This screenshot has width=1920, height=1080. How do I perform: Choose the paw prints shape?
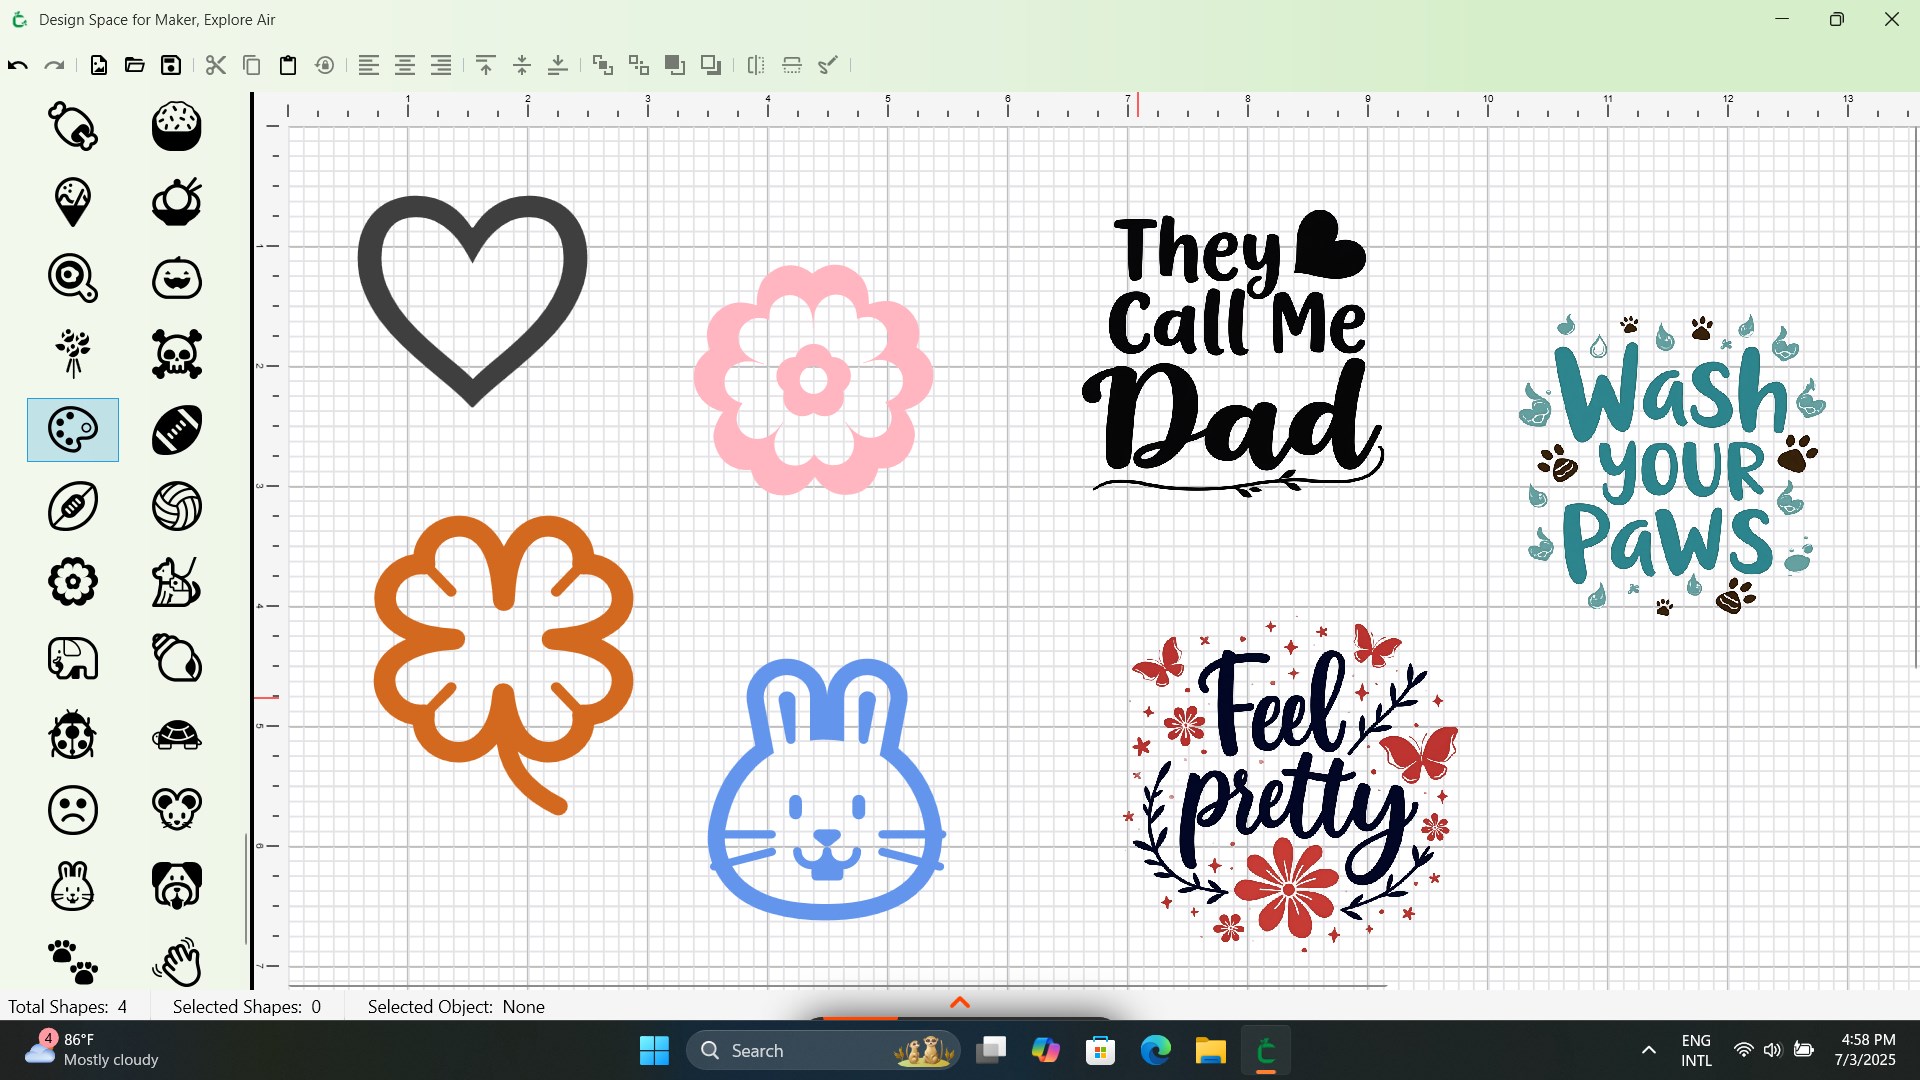(x=73, y=961)
